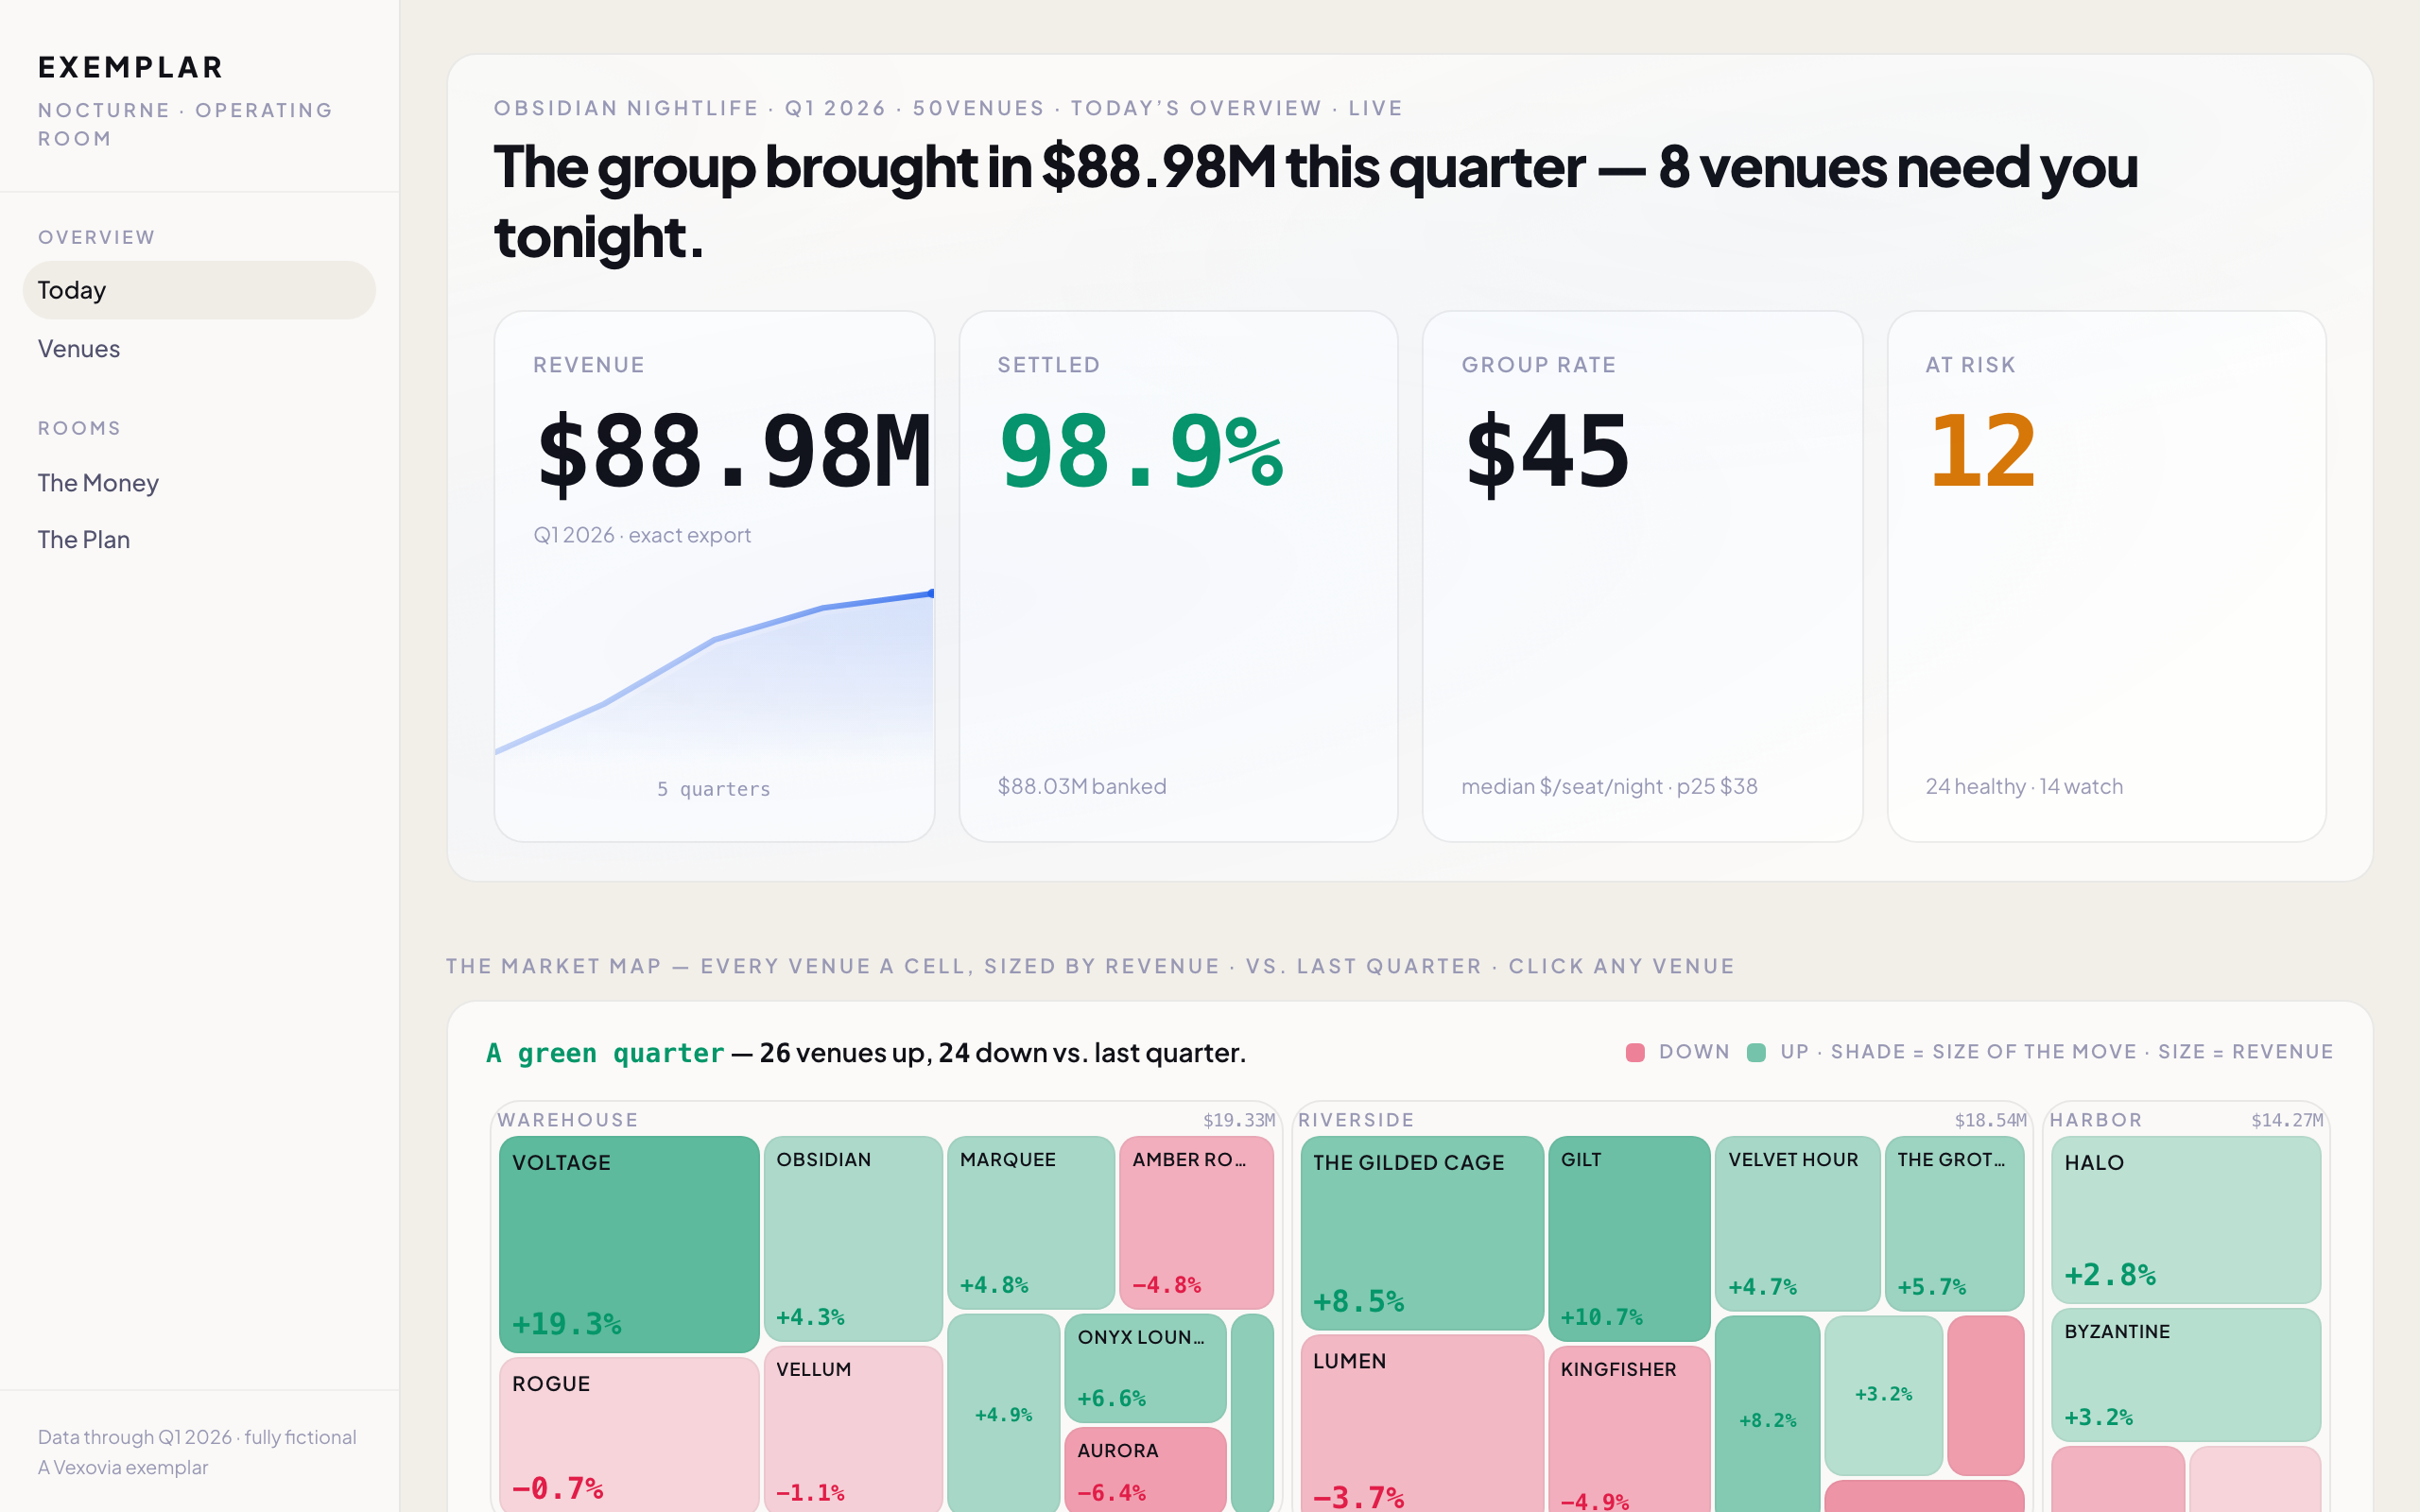This screenshot has height=1512, width=2420.
Task: Click 'median $/seat/night · p25 $38' text
Action: pyautogui.click(x=1609, y=786)
